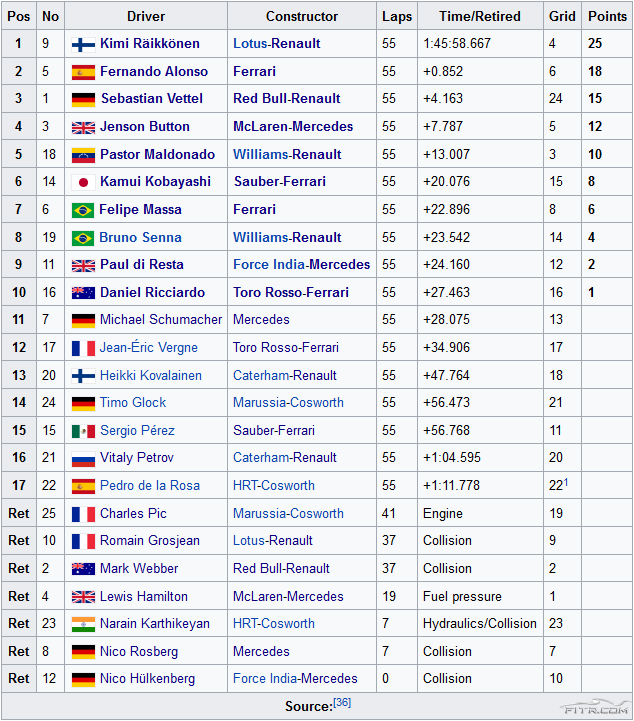
Task: Open the Jean-Éric Vergne driver link
Action: click(x=148, y=348)
